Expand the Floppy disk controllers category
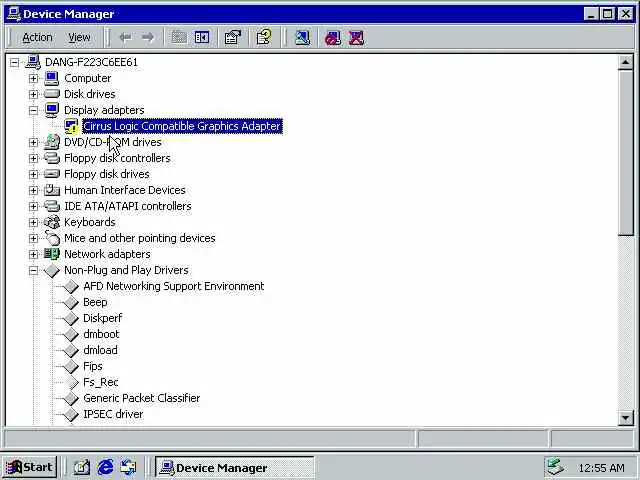Image resolution: width=640 pixels, height=480 pixels. tap(33, 158)
